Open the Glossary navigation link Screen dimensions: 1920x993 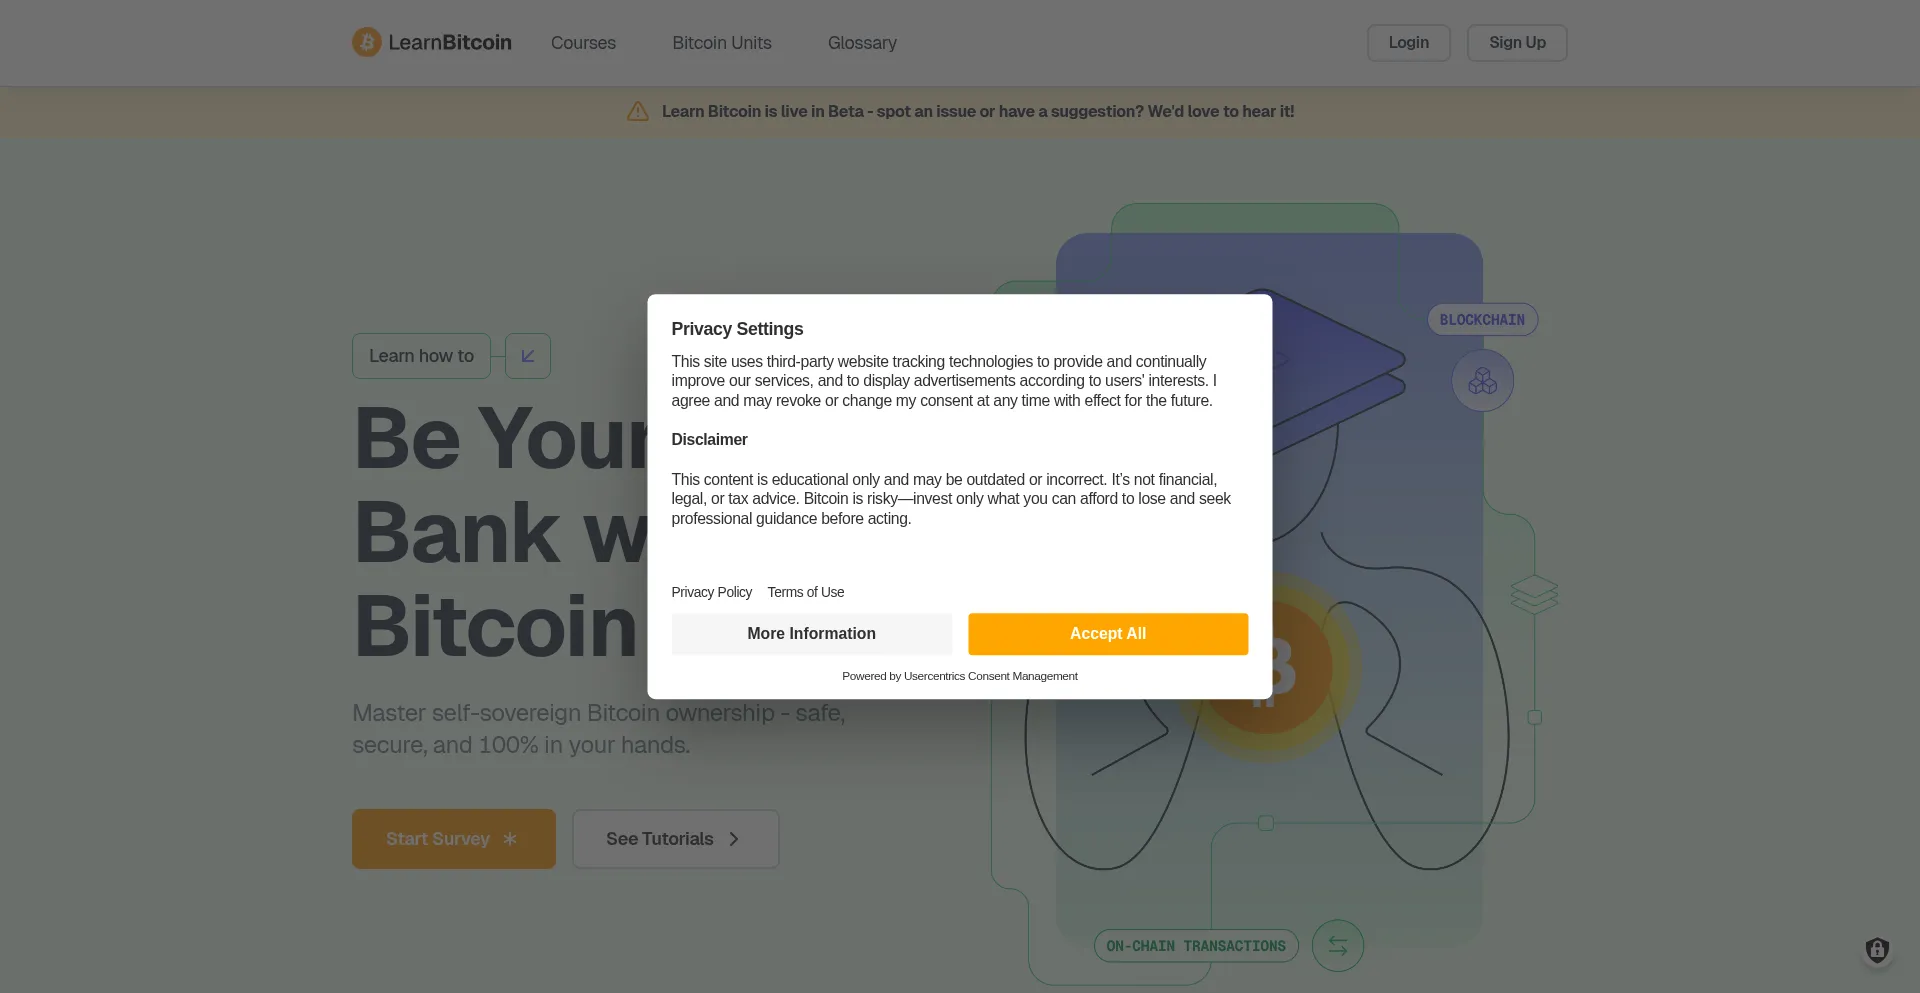coord(862,43)
